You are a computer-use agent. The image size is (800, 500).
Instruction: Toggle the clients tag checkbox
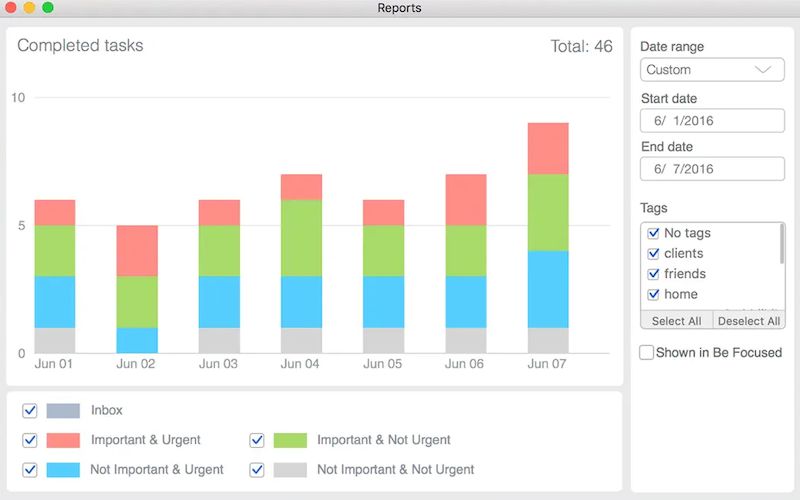(654, 254)
